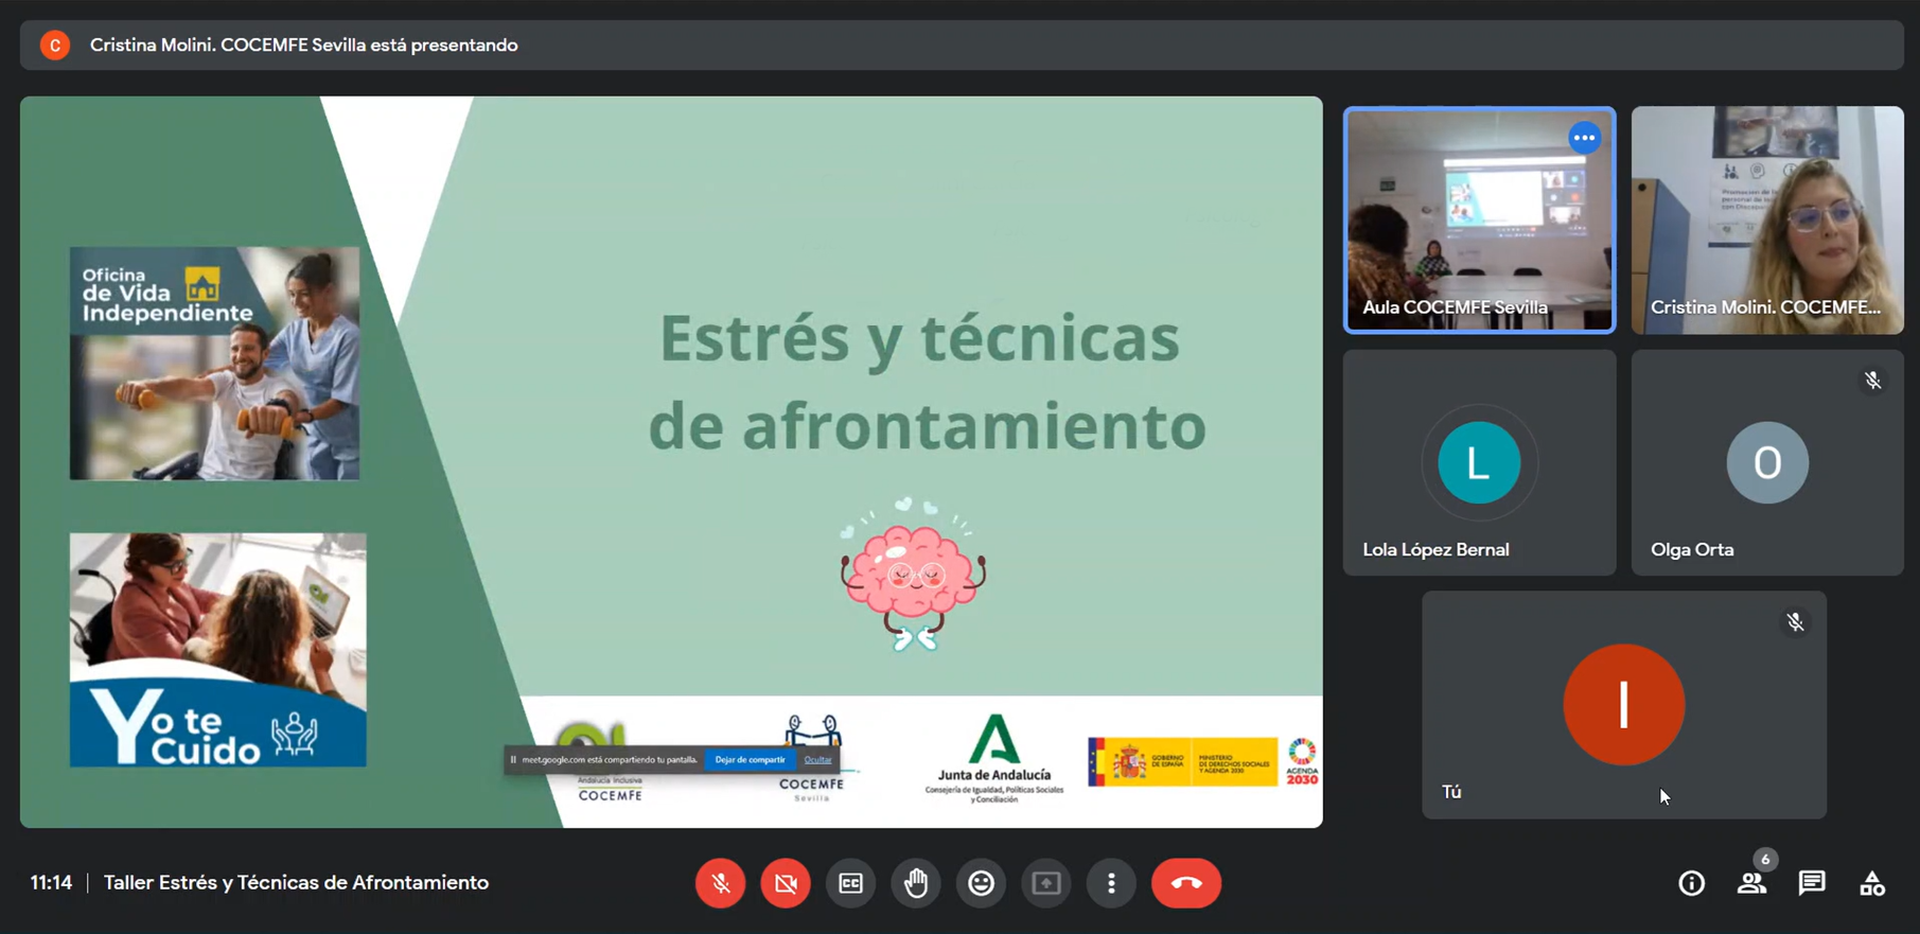Open the activities shapes icon
Screen dimensions: 1920x934
1872,883
